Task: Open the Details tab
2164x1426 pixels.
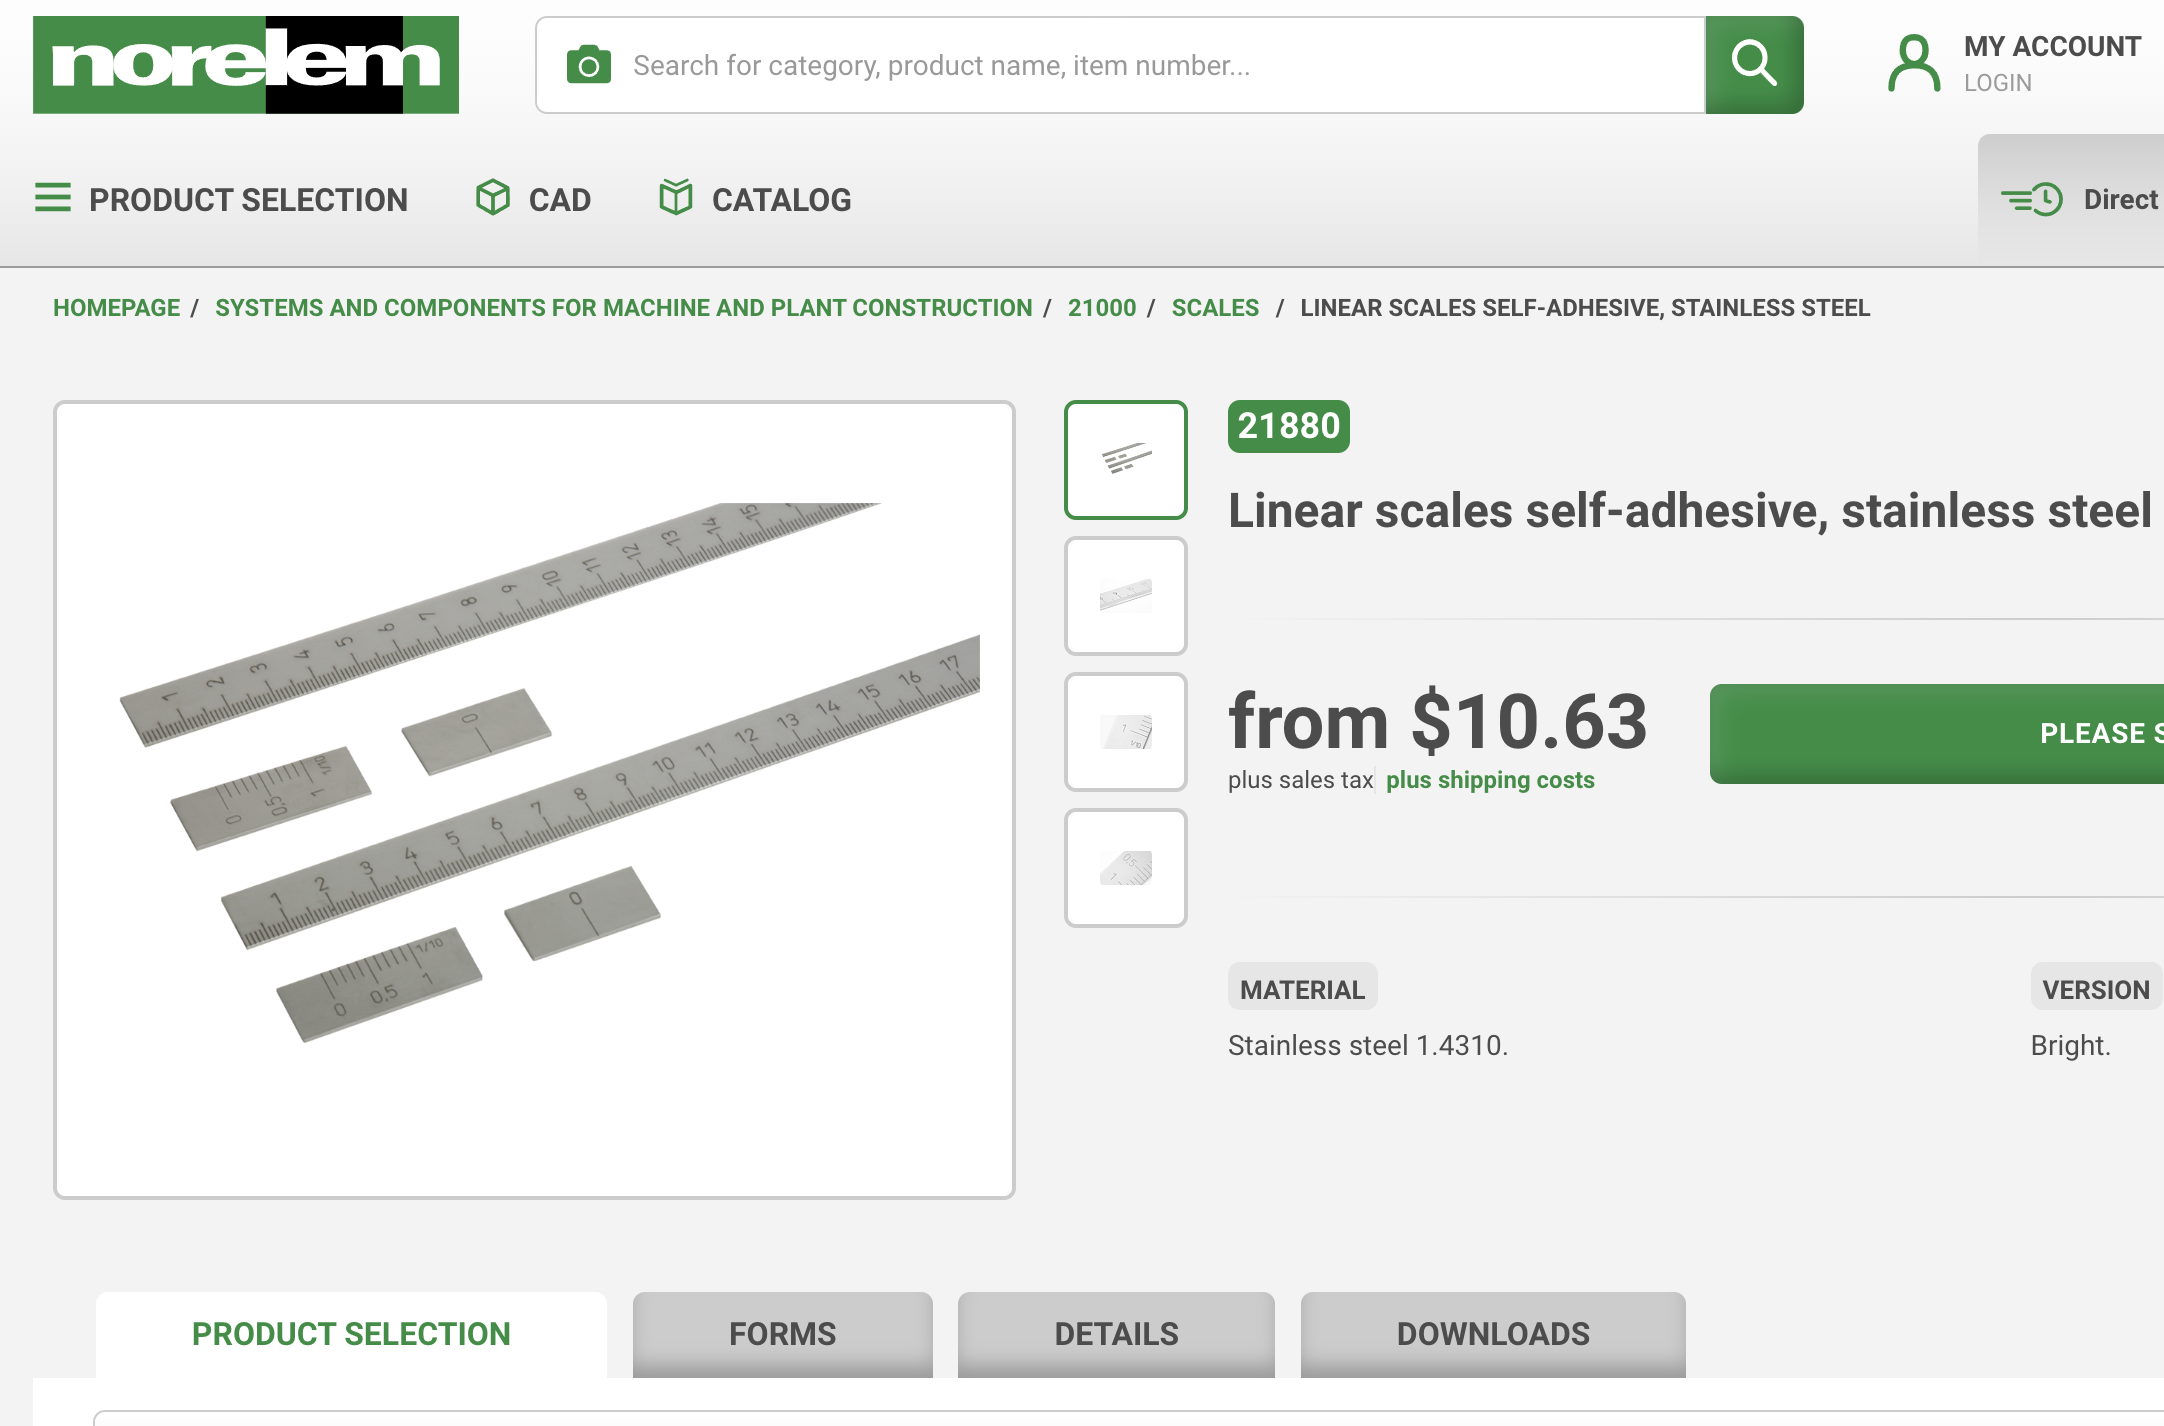Action: point(1116,1334)
